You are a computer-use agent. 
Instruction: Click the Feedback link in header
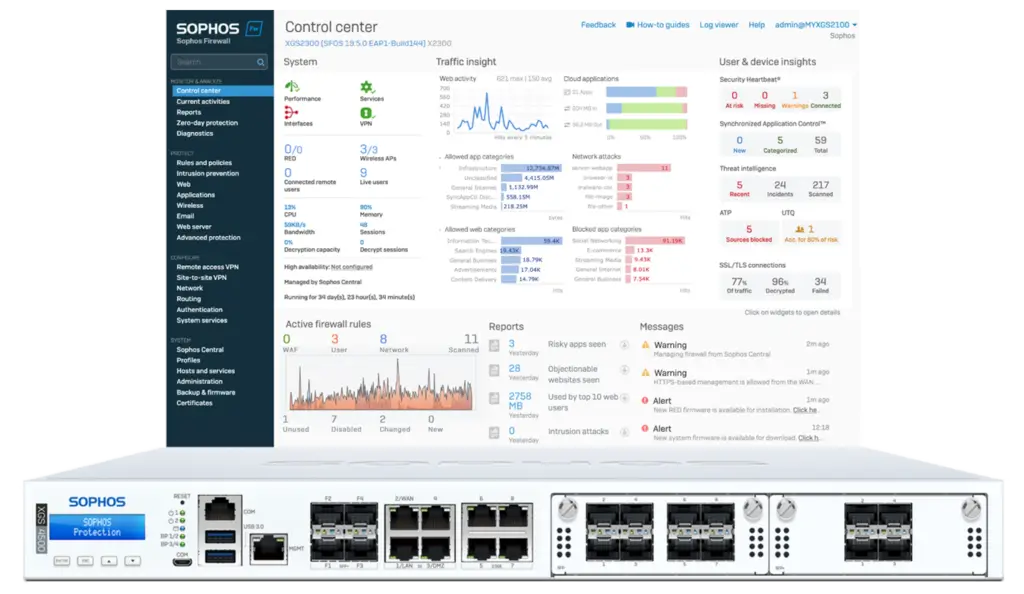598,24
